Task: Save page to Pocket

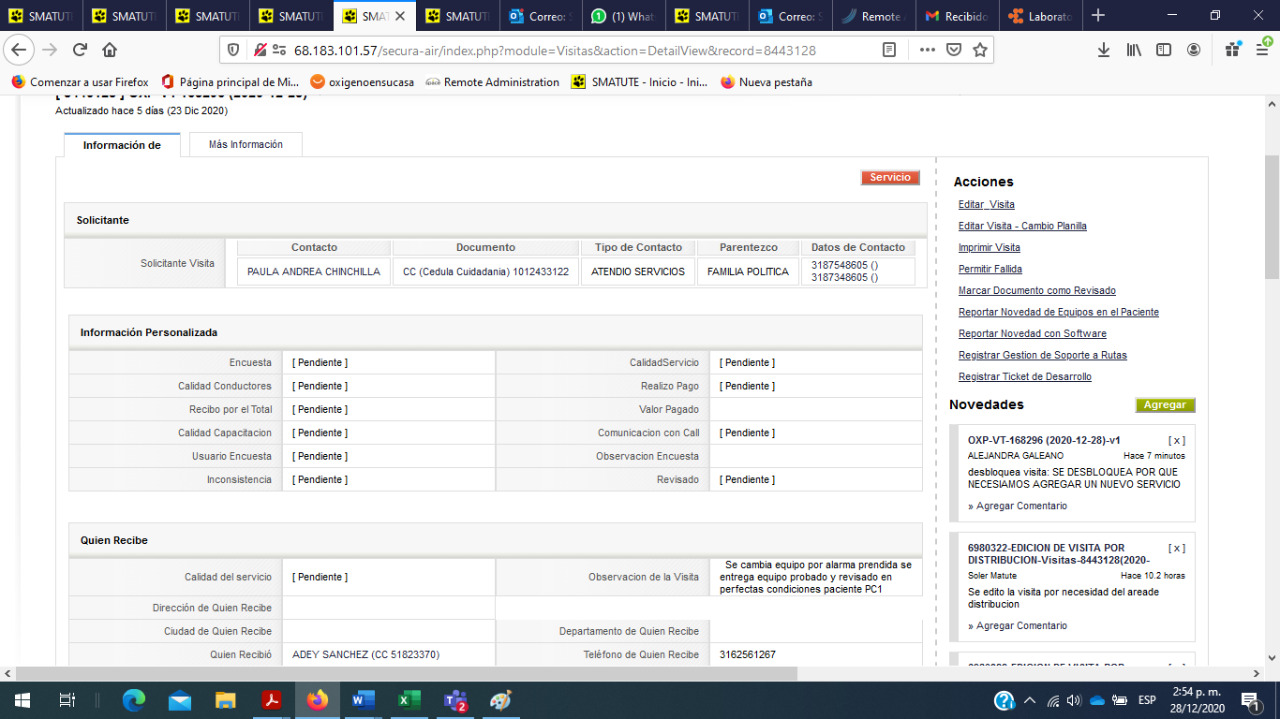Action: (954, 50)
